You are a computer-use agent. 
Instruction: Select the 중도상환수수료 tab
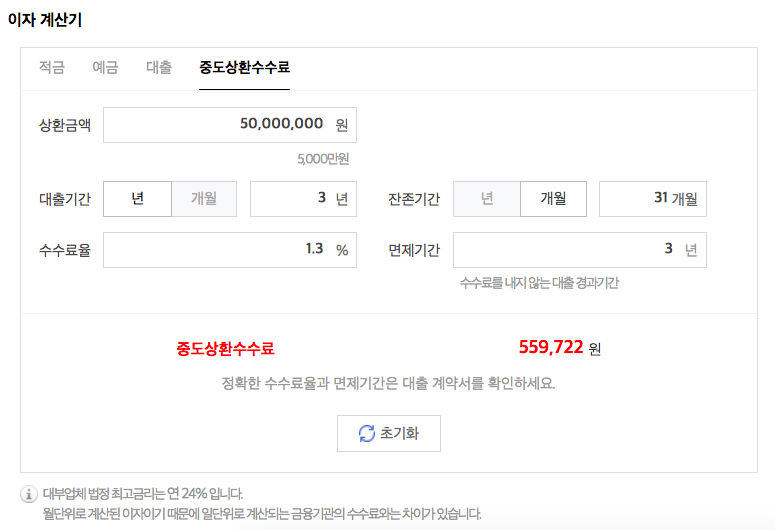point(244,67)
